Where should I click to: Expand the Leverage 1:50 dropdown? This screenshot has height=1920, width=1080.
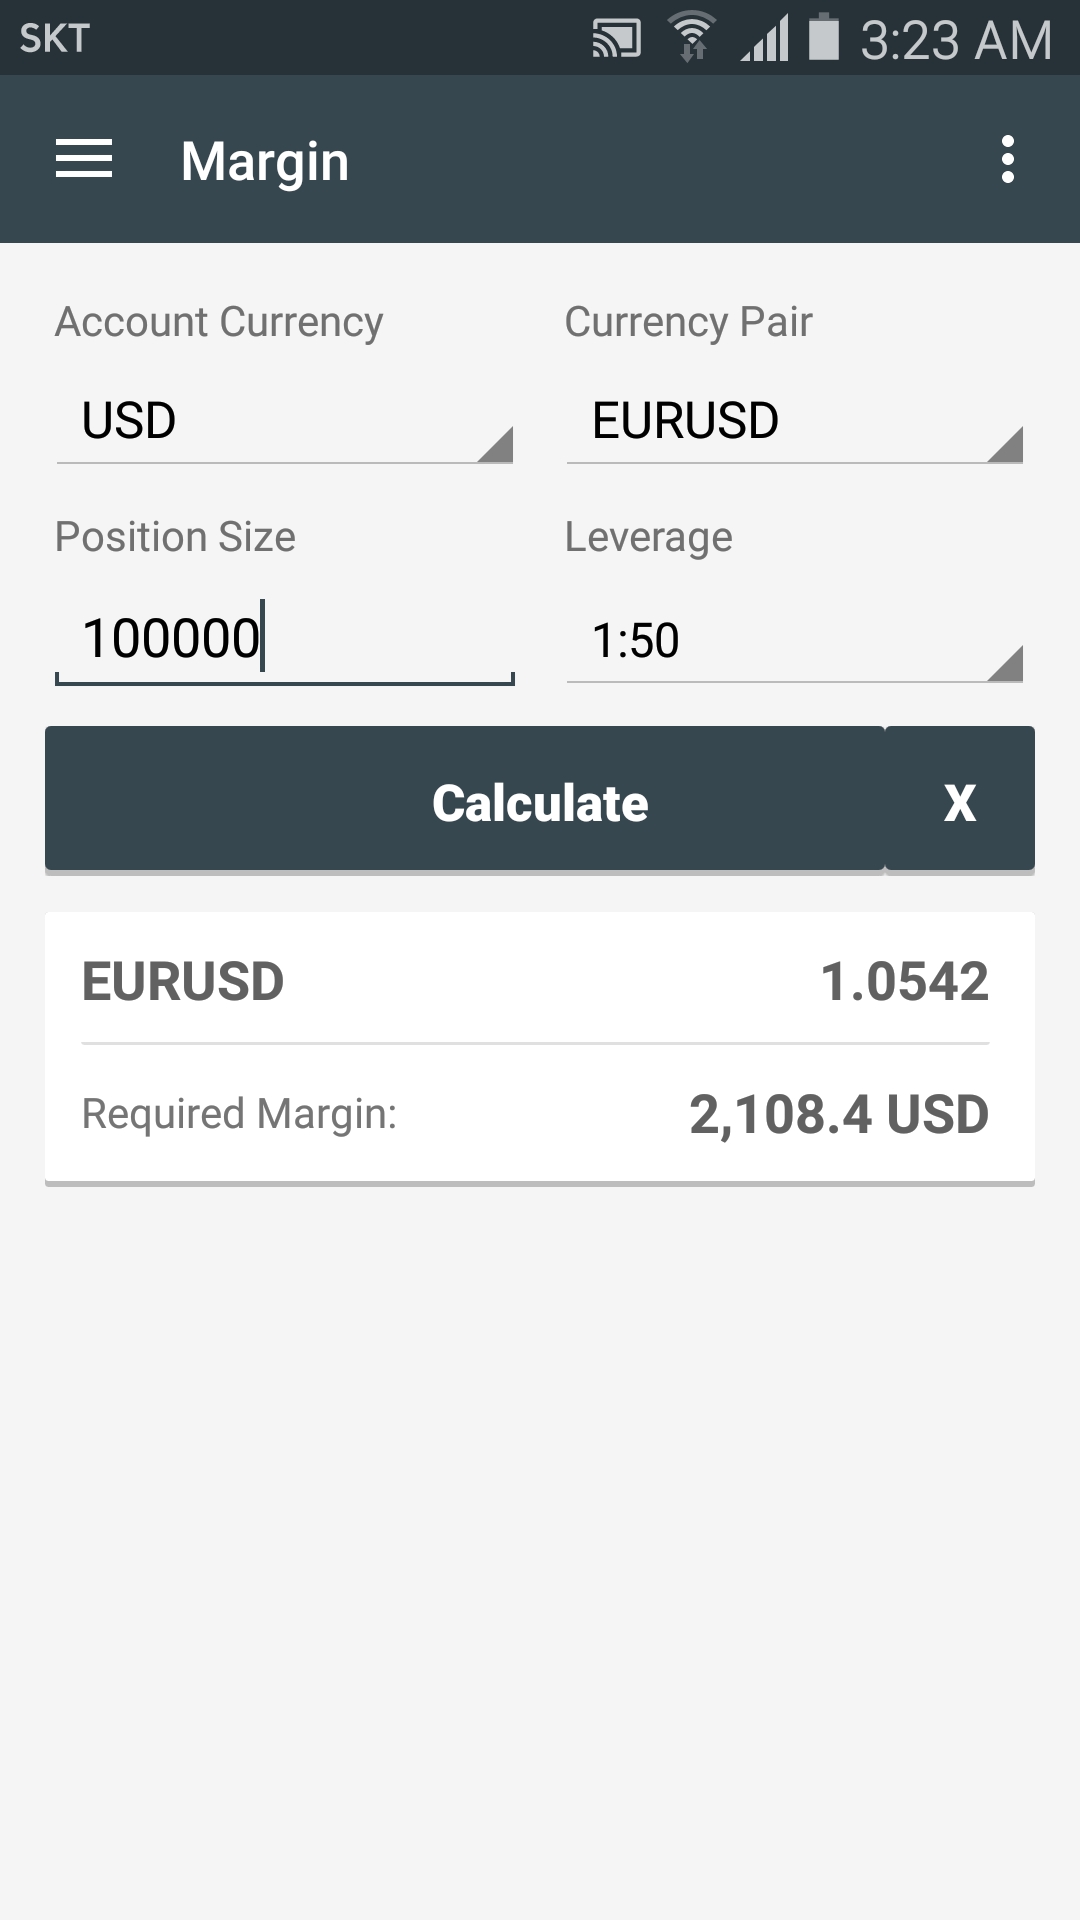pos(794,641)
